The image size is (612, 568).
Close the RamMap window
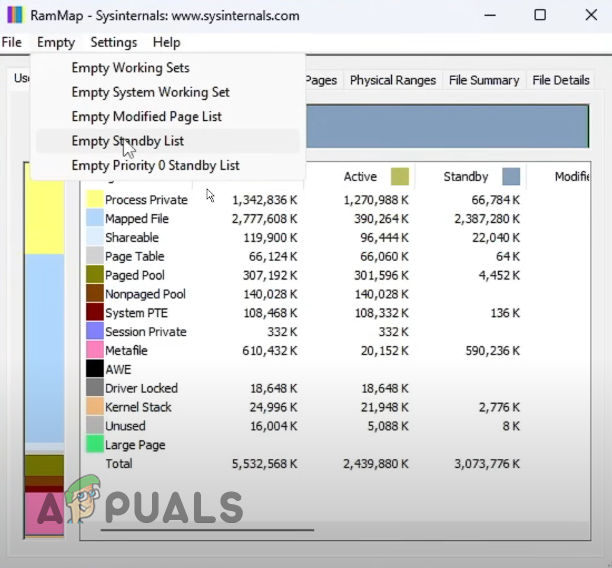tap(591, 15)
